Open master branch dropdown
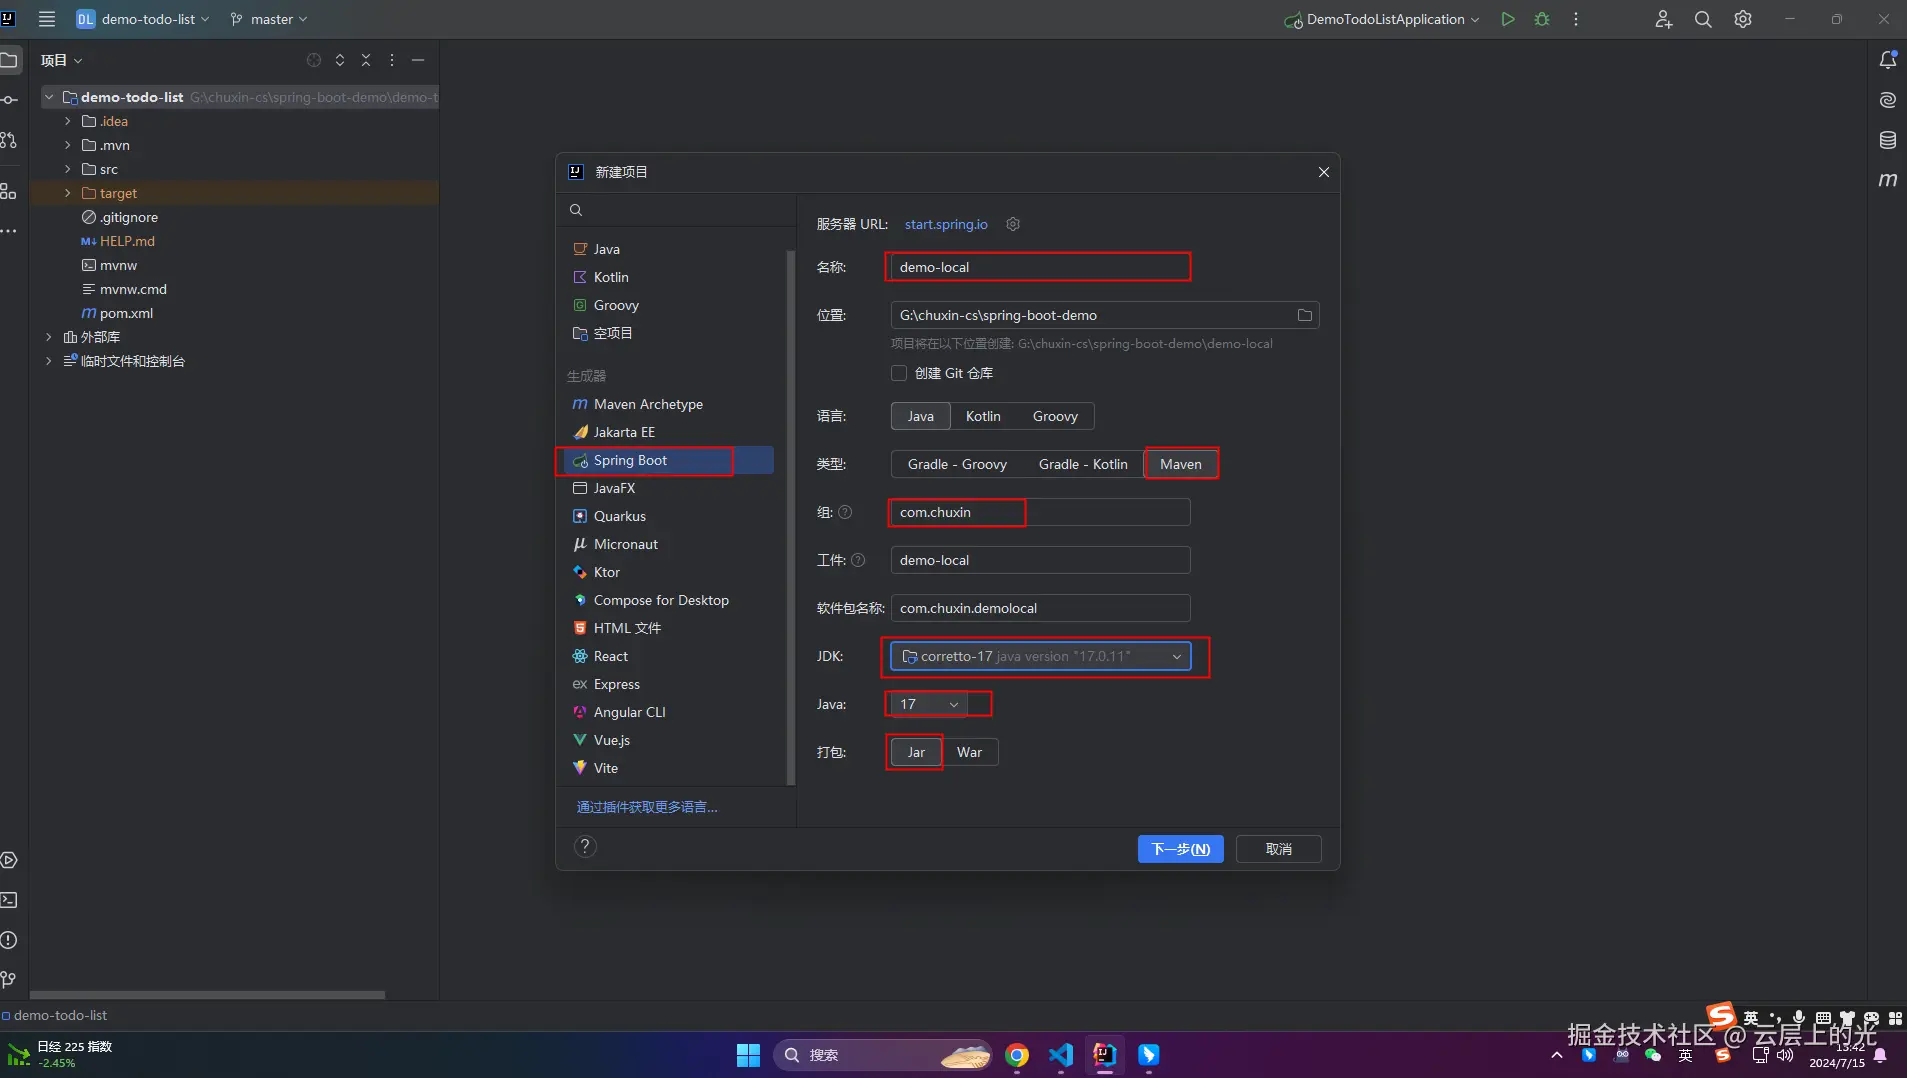Image resolution: width=1907 pixels, height=1078 pixels. pyautogui.click(x=269, y=19)
